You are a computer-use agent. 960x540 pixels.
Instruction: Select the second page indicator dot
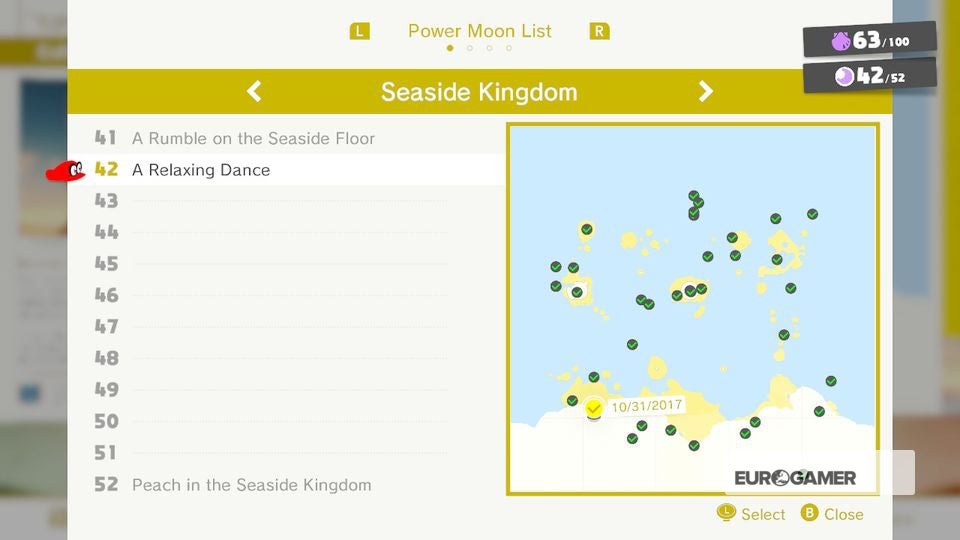tap(470, 48)
